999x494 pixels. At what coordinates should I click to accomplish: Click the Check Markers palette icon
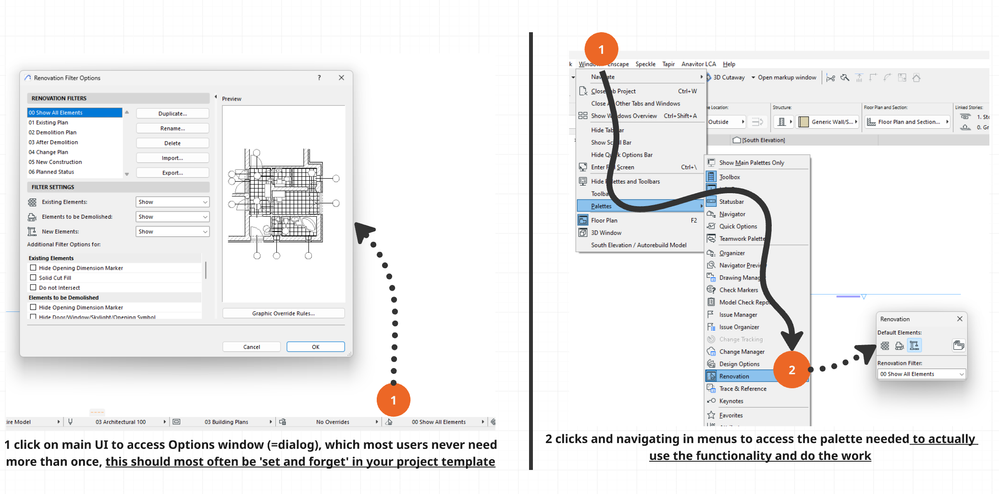[x=712, y=290]
